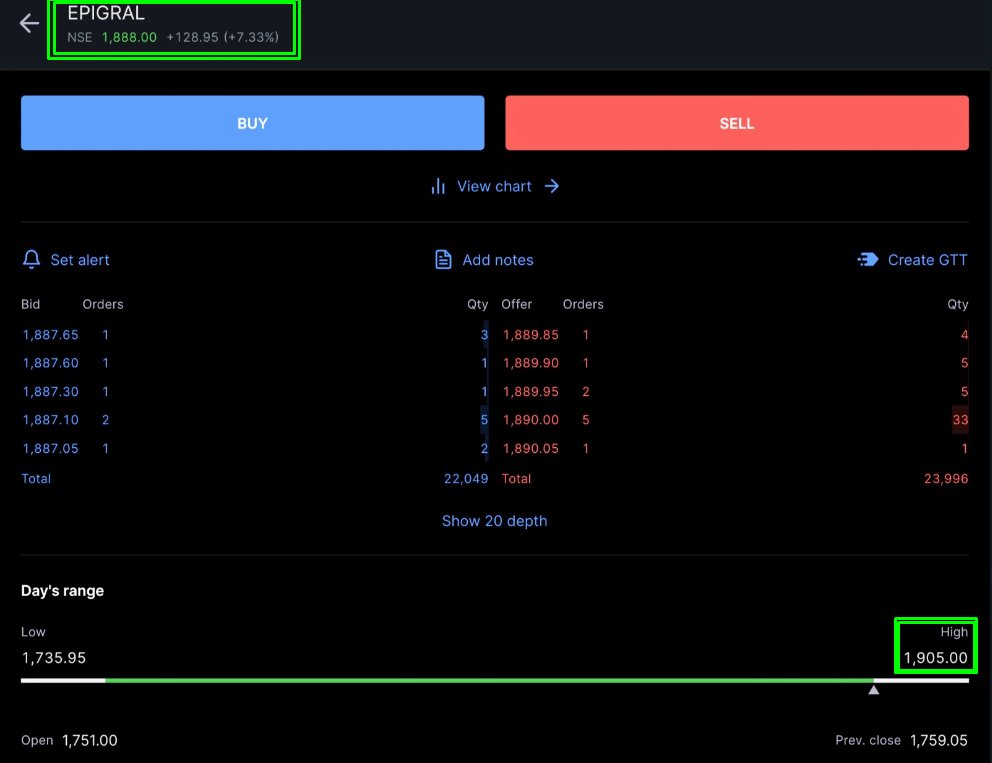Open Create GTT
The height and width of the screenshot is (763, 992).
(x=927, y=260)
